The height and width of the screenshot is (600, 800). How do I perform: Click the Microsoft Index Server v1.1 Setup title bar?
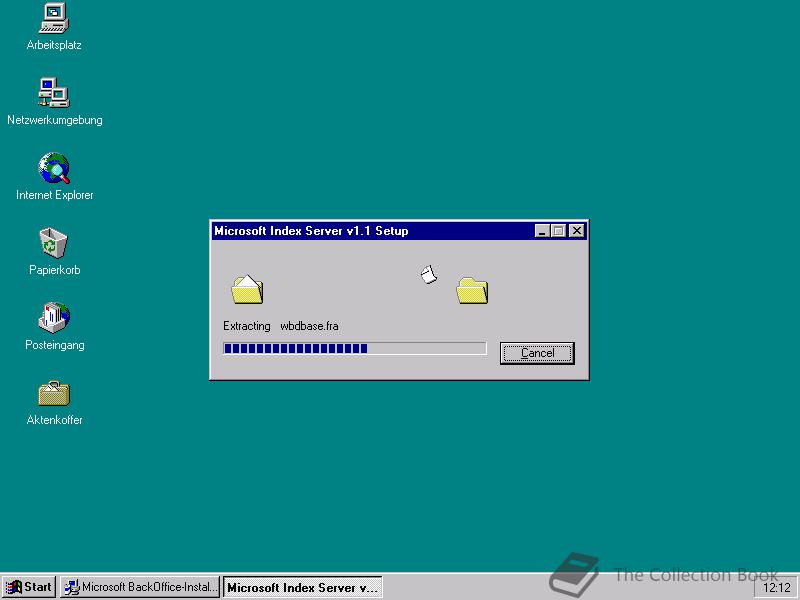(x=371, y=231)
